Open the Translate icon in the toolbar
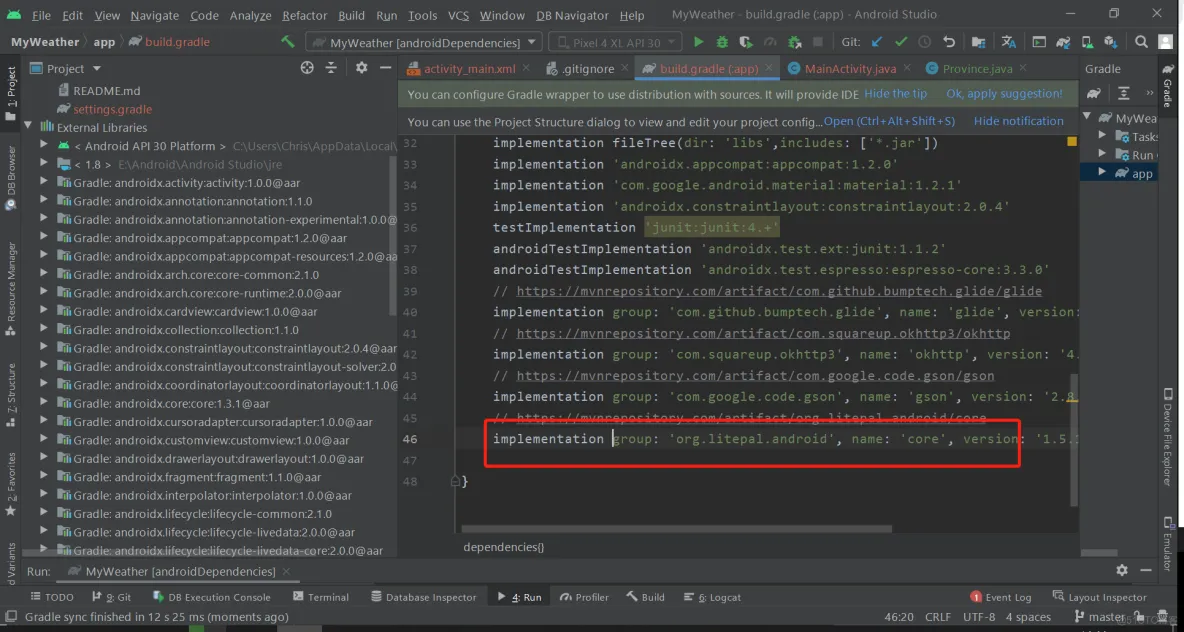The height and width of the screenshot is (632, 1184). 1009,42
